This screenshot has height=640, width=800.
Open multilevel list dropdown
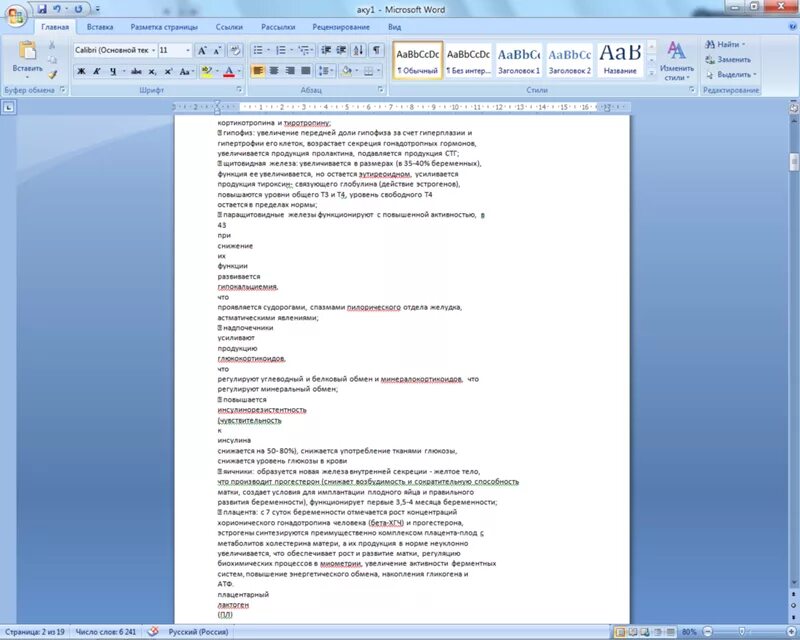coord(305,50)
